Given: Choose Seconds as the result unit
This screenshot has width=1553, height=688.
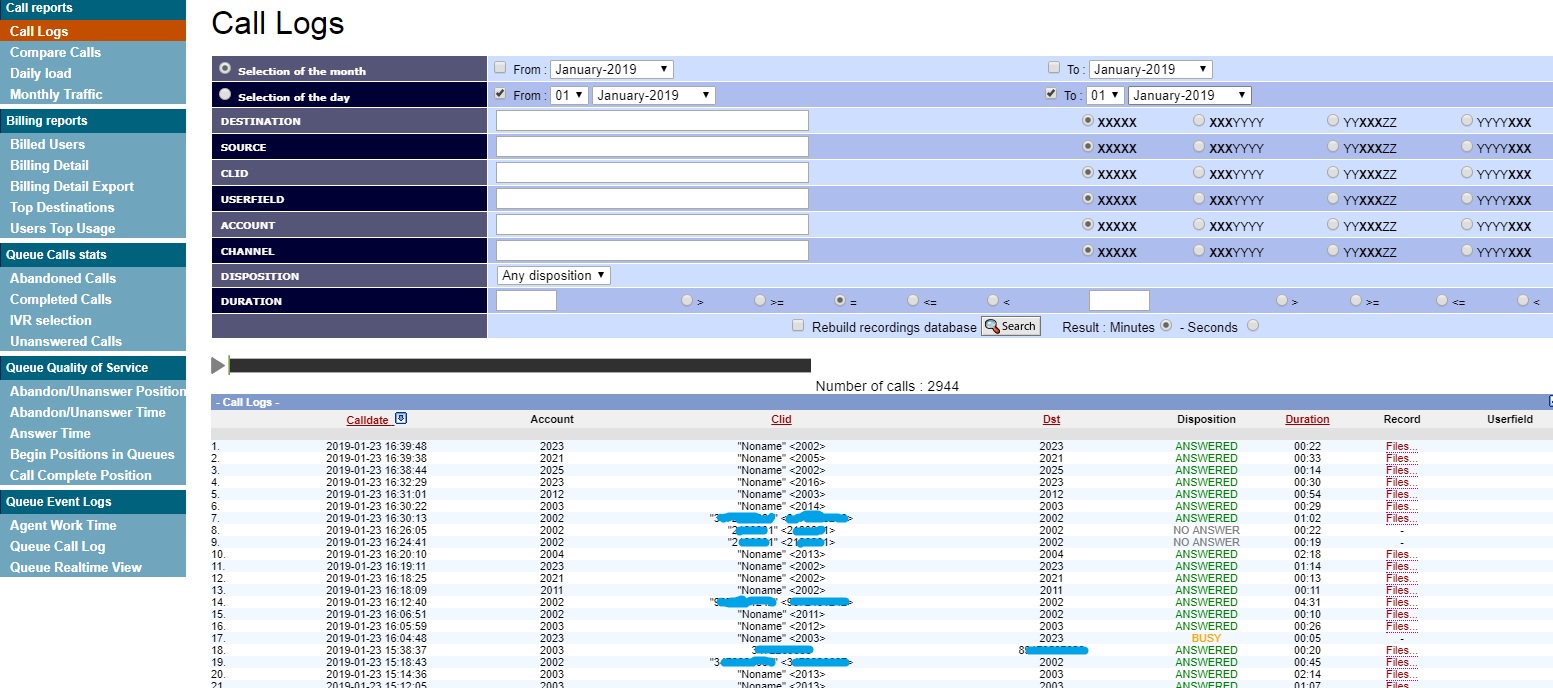Looking at the screenshot, I should coord(1253,326).
